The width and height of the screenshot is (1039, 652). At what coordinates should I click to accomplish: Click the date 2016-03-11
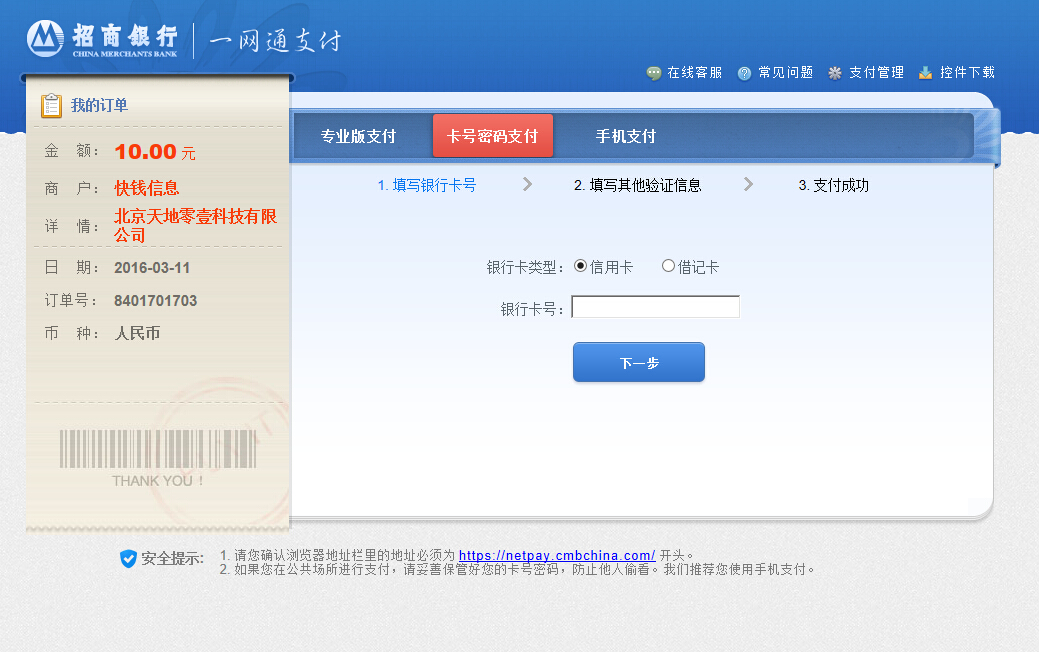coord(152,268)
